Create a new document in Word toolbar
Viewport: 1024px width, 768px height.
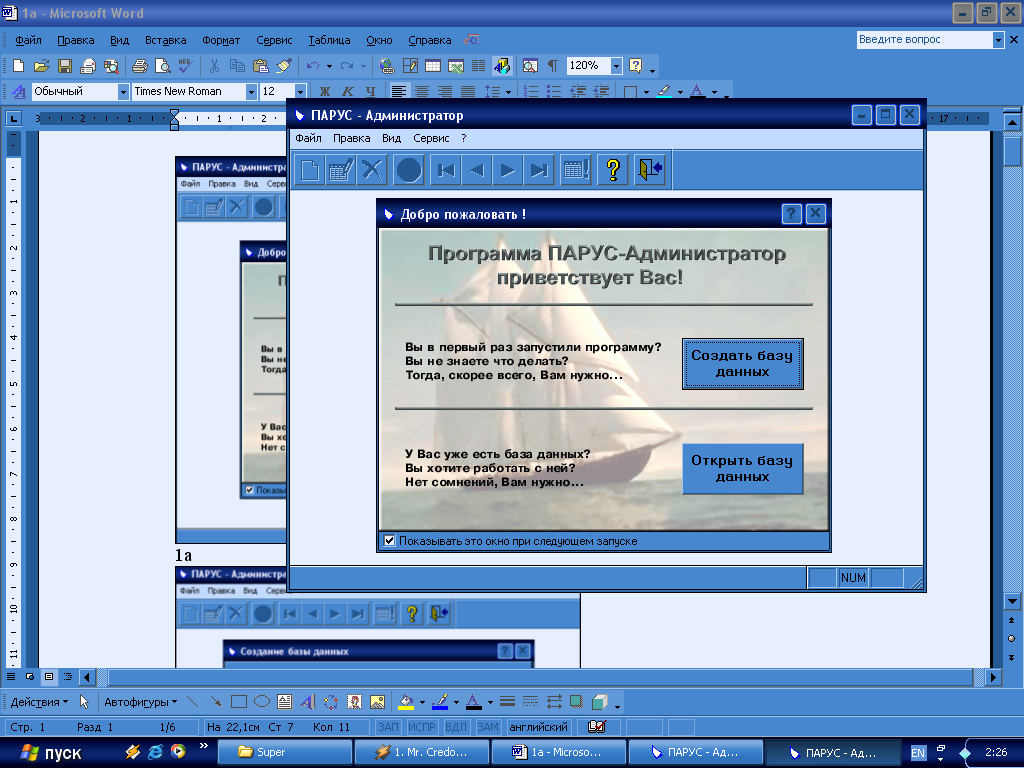click(x=18, y=65)
